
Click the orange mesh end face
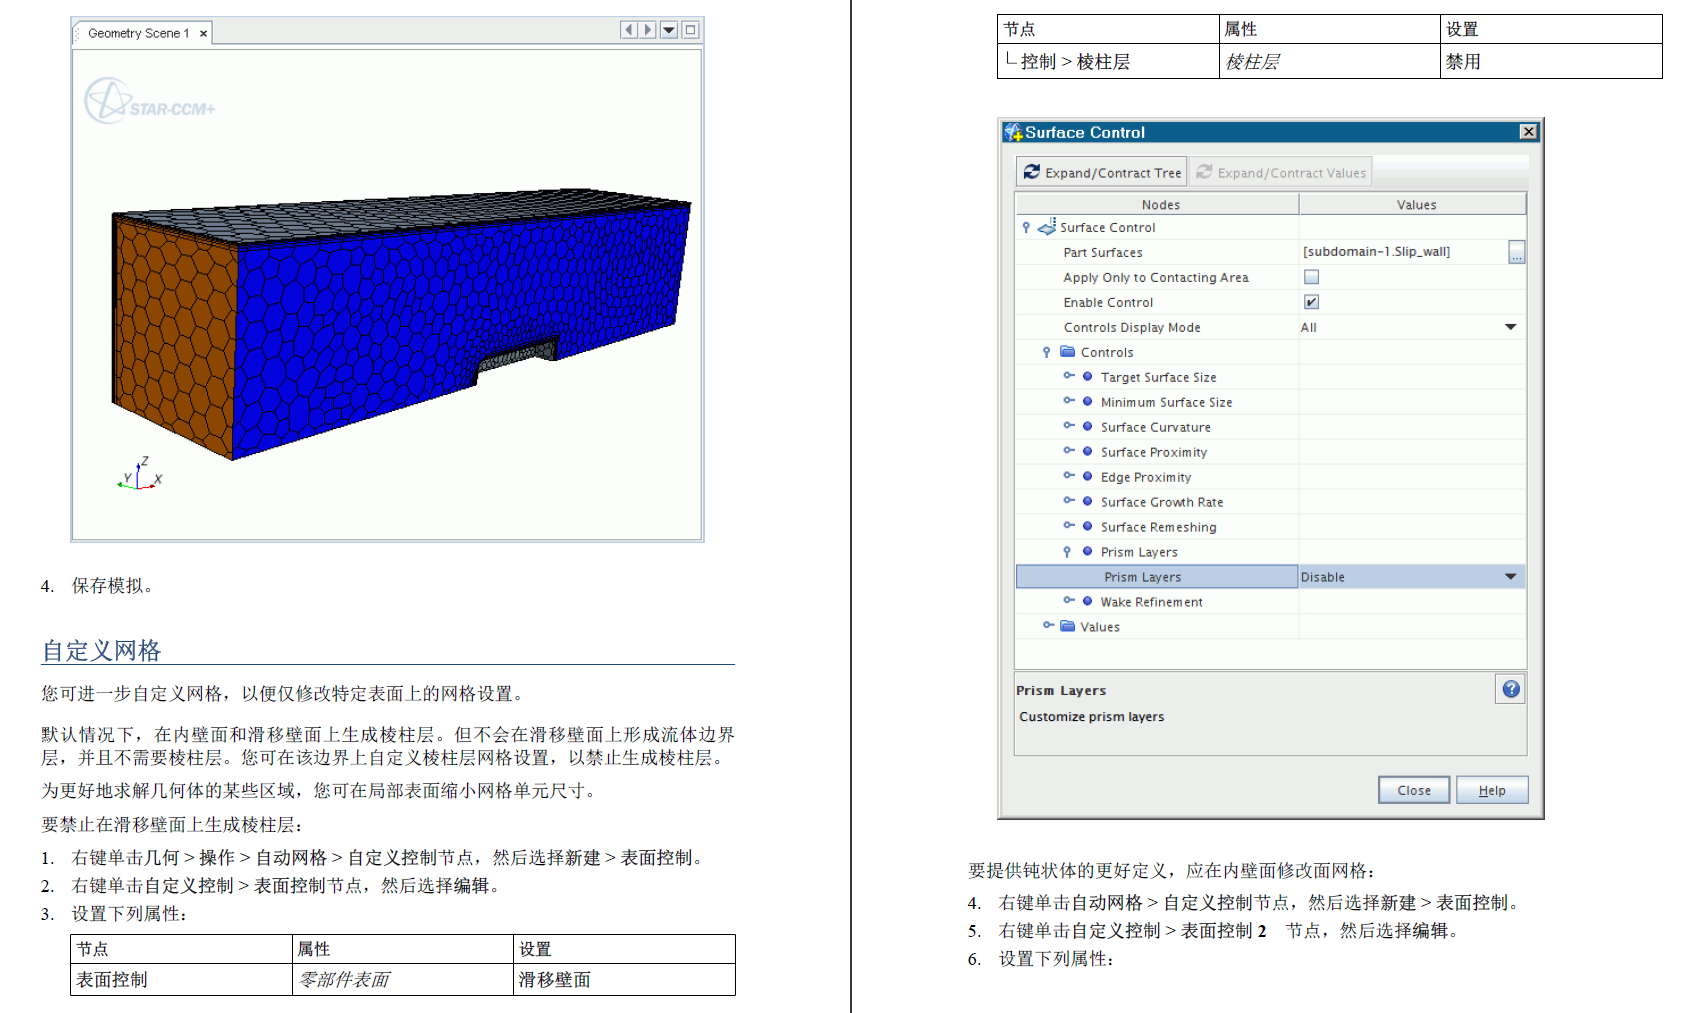click(175, 335)
